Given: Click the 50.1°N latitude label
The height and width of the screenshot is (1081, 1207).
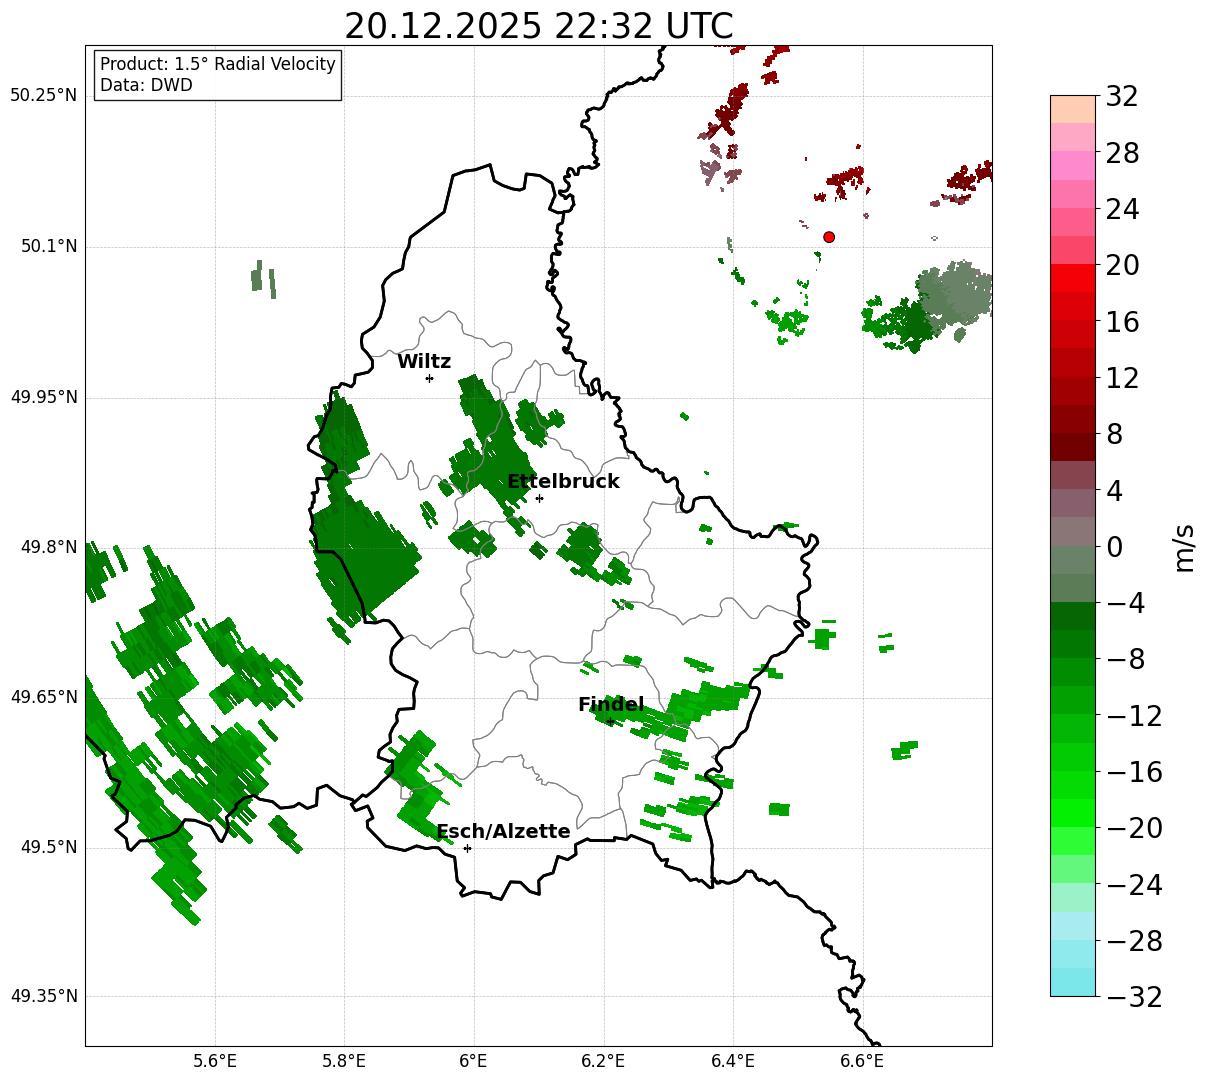Looking at the screenshot, I should [x=49, y=246].
